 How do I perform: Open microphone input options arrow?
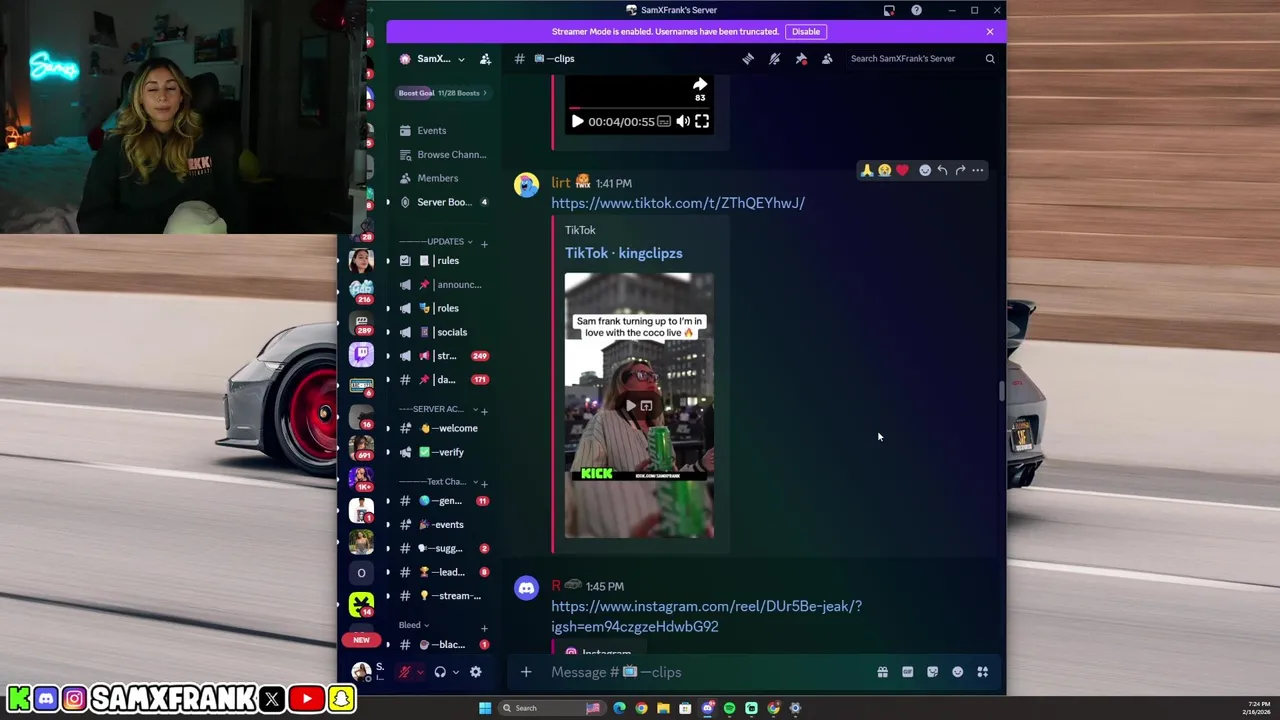click(418, 672)
